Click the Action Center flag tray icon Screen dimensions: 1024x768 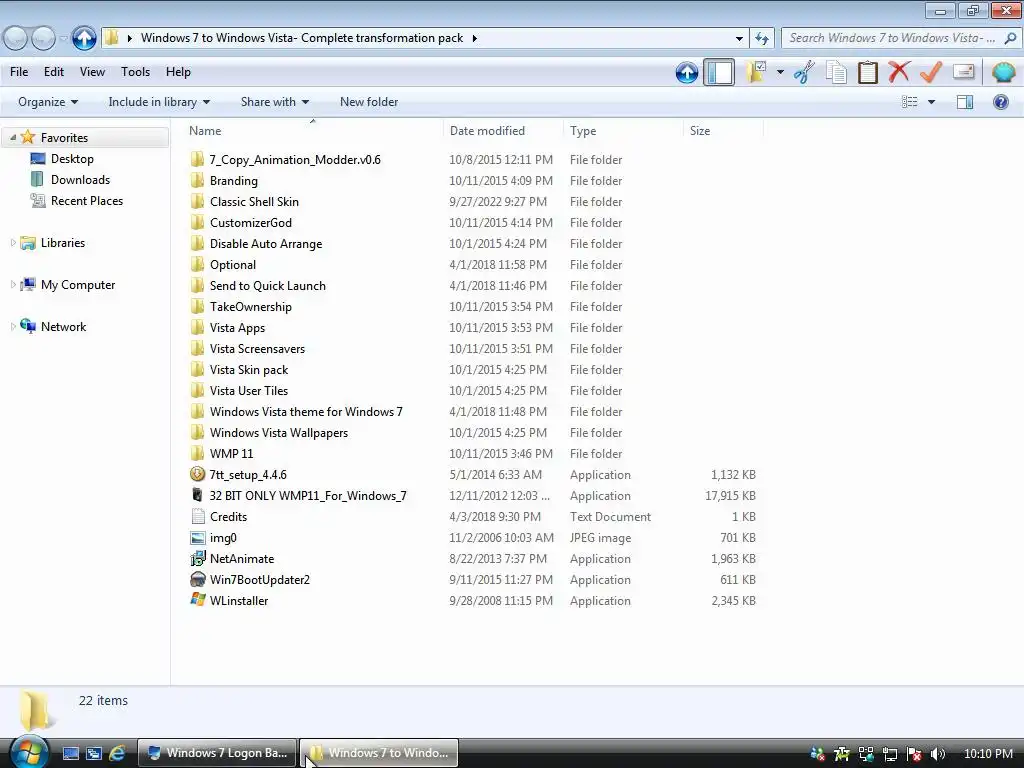[x=914, y=754]
